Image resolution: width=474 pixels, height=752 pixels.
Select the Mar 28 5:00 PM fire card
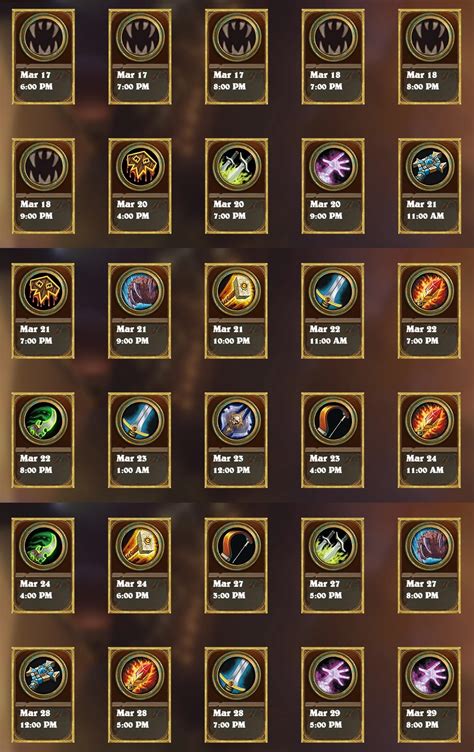click(x=140, y=695)
